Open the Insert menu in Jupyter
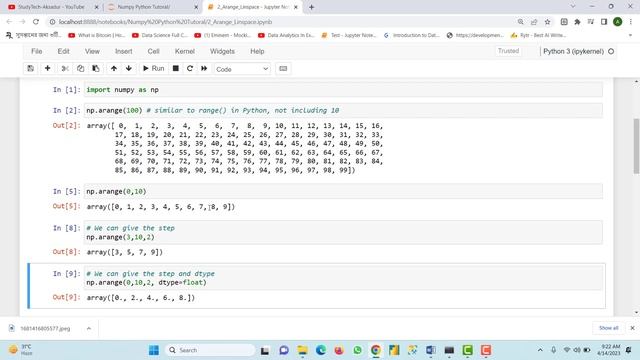Viewport: 640px width, 360px height. coord(124,51)
